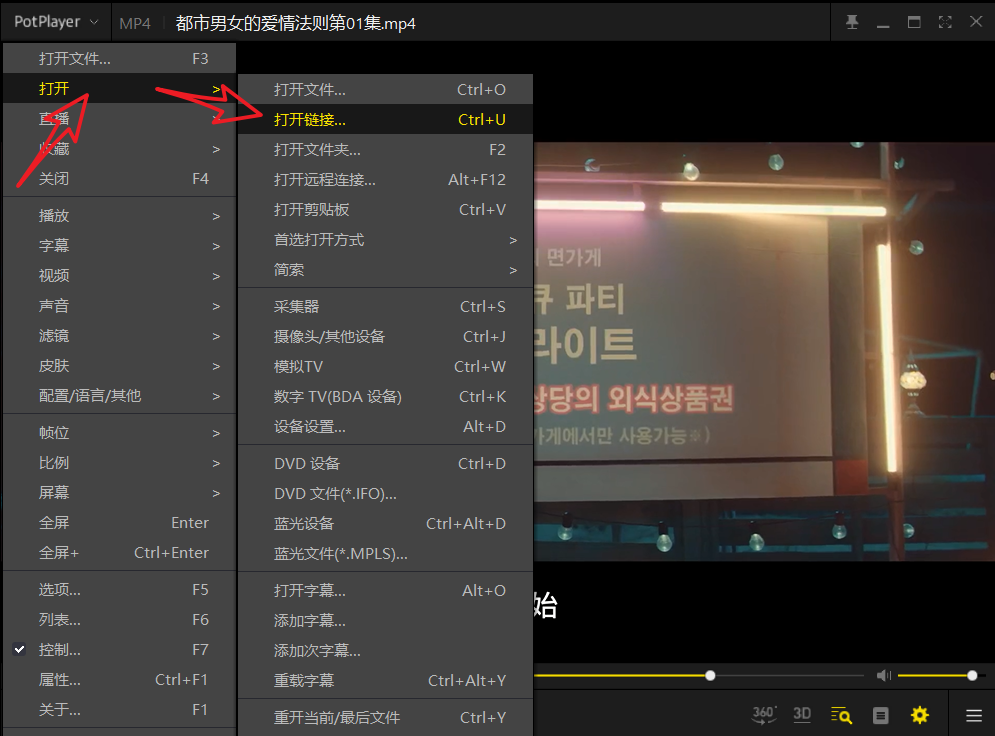Enter fullscreen via the title bar icon

click(945, 22)
